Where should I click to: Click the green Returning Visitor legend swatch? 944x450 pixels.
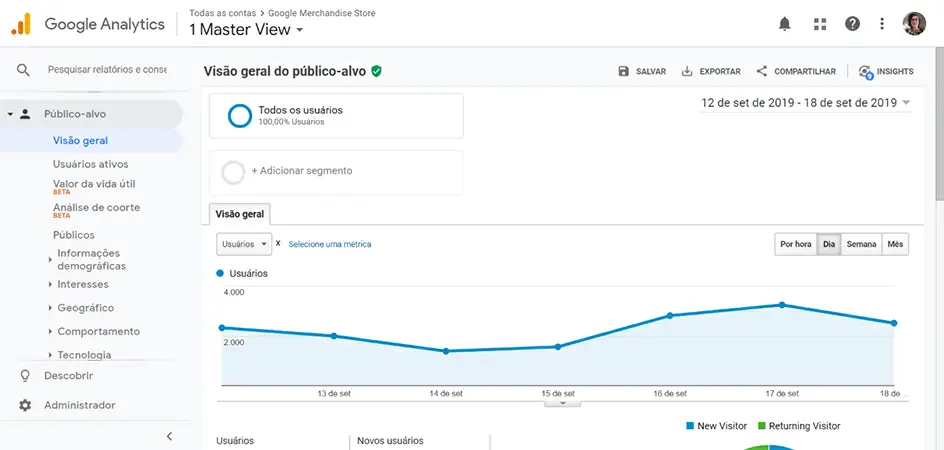click(x=762, y=426)
